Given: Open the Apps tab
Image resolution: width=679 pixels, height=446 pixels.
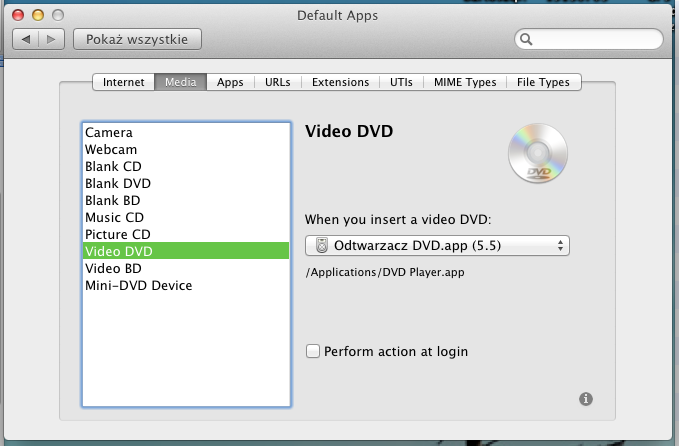Looking at the screenshot, I should 230,82.
